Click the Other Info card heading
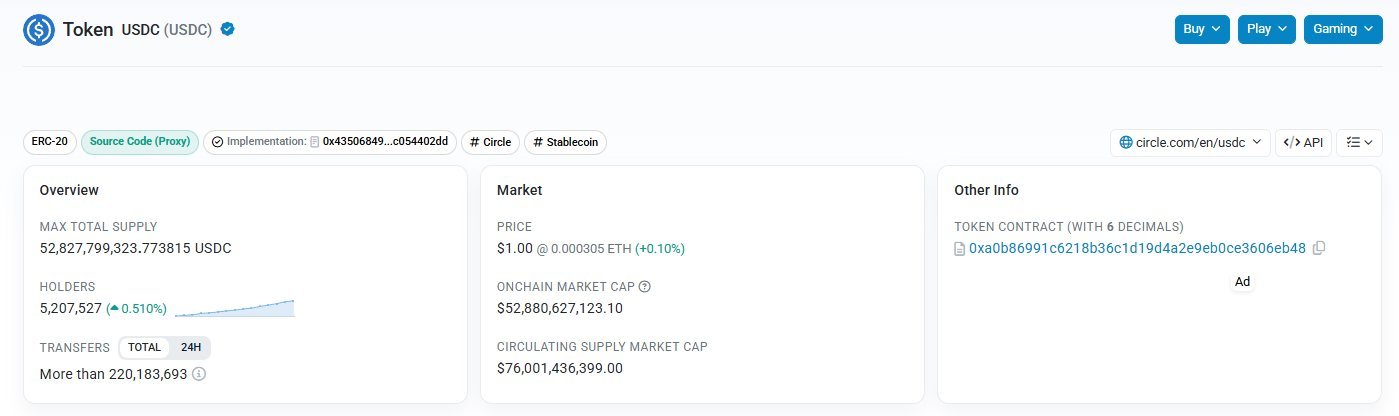 pyautogui.click(x=987, y=190)
